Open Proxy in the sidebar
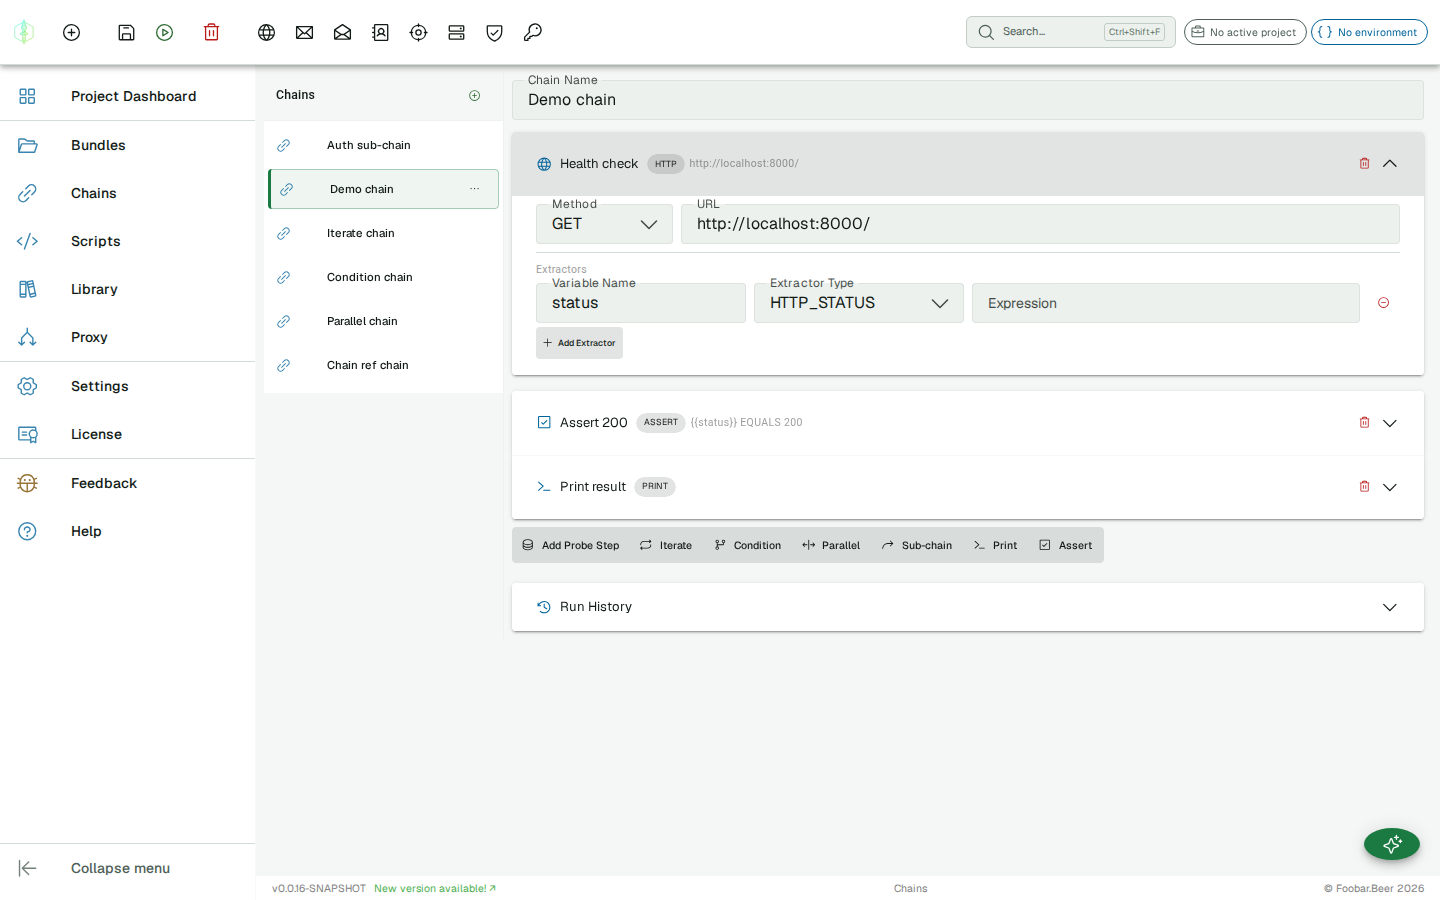The image size is (1440, 900). pos(128,337)
